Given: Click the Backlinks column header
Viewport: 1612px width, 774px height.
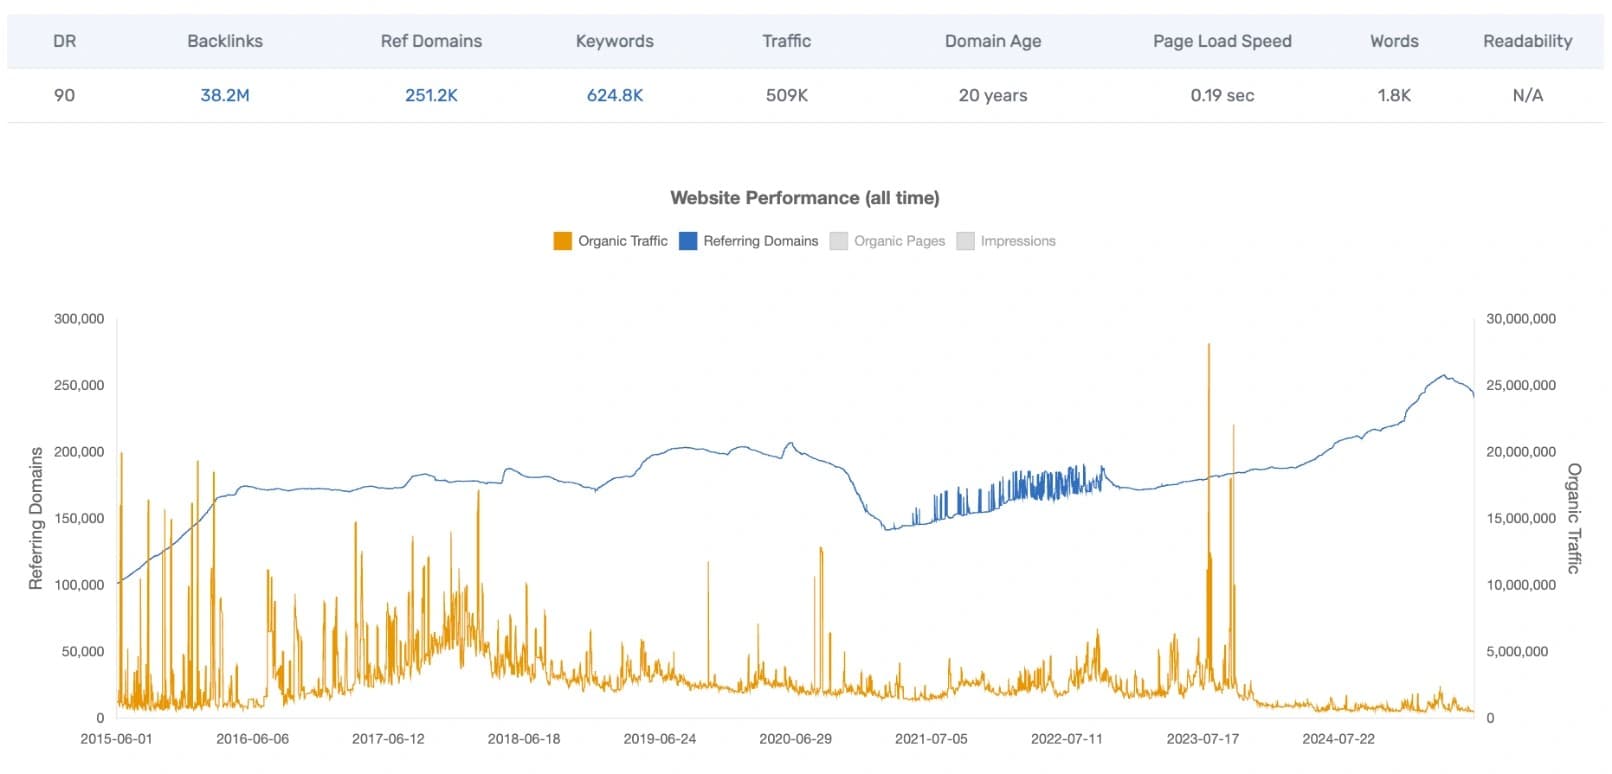Looking at the screenshot, I should (x=225, y=41).
